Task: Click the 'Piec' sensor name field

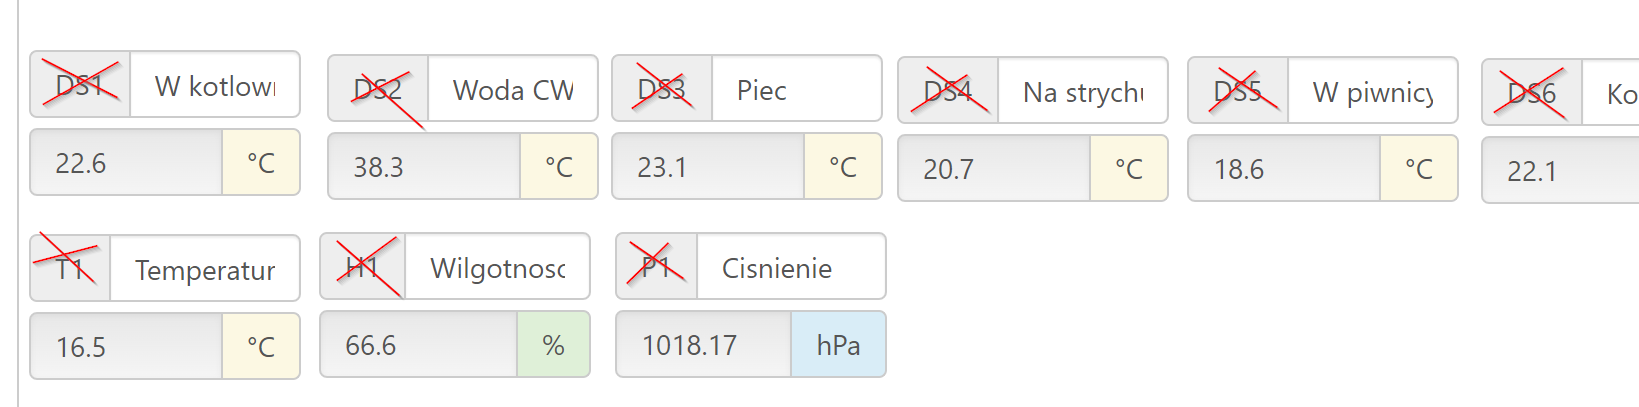Action: [796, 89]
